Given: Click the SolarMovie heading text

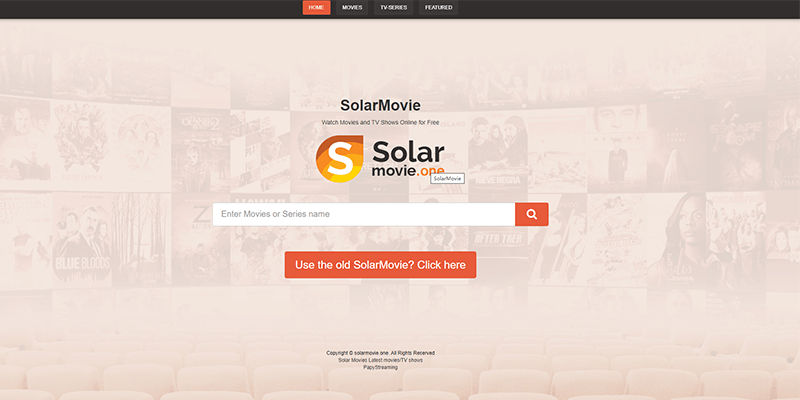Looking at the screenshot, I should pos(380,106).
